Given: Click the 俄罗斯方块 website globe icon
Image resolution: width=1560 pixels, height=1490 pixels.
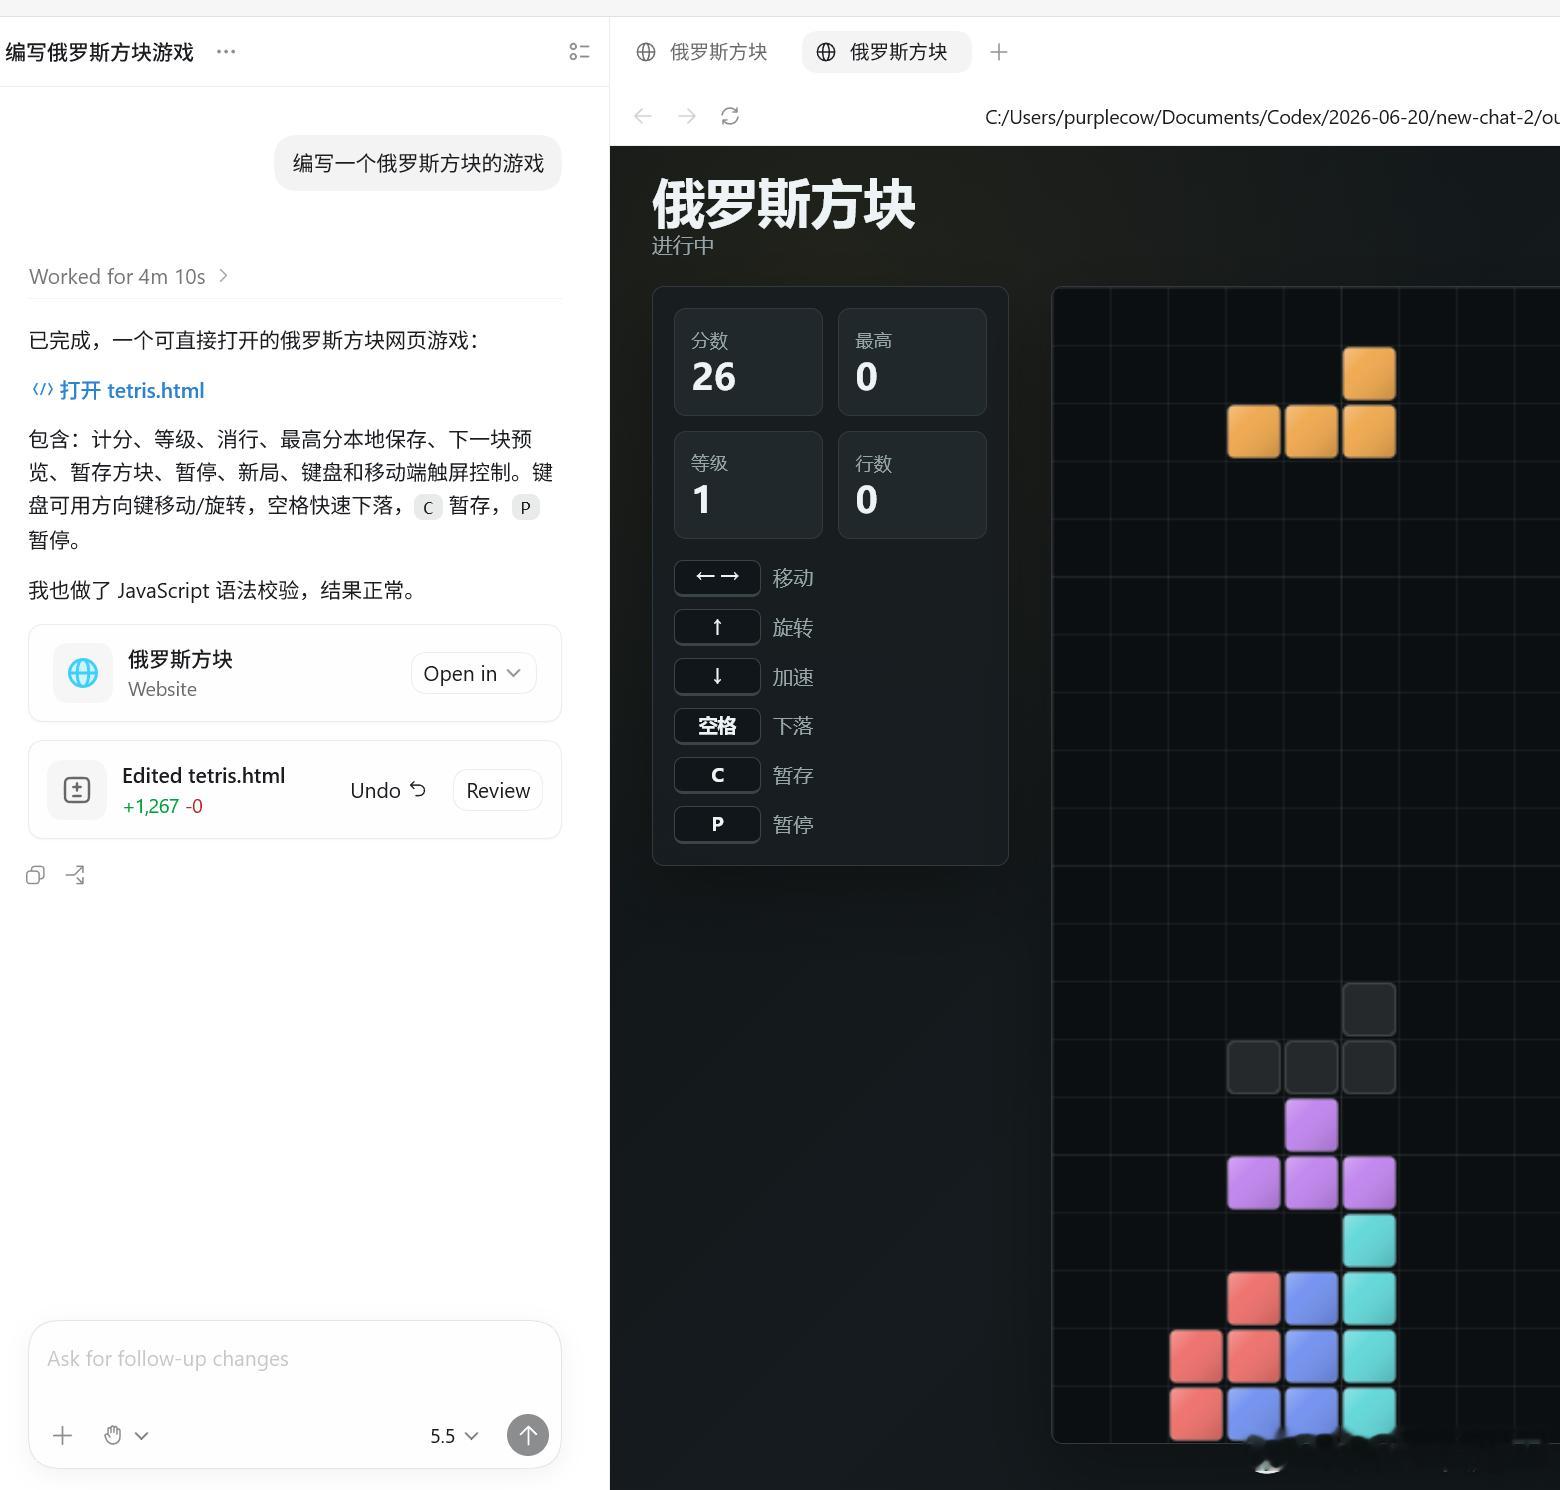Looking at the screenshot, I should 83,673.
